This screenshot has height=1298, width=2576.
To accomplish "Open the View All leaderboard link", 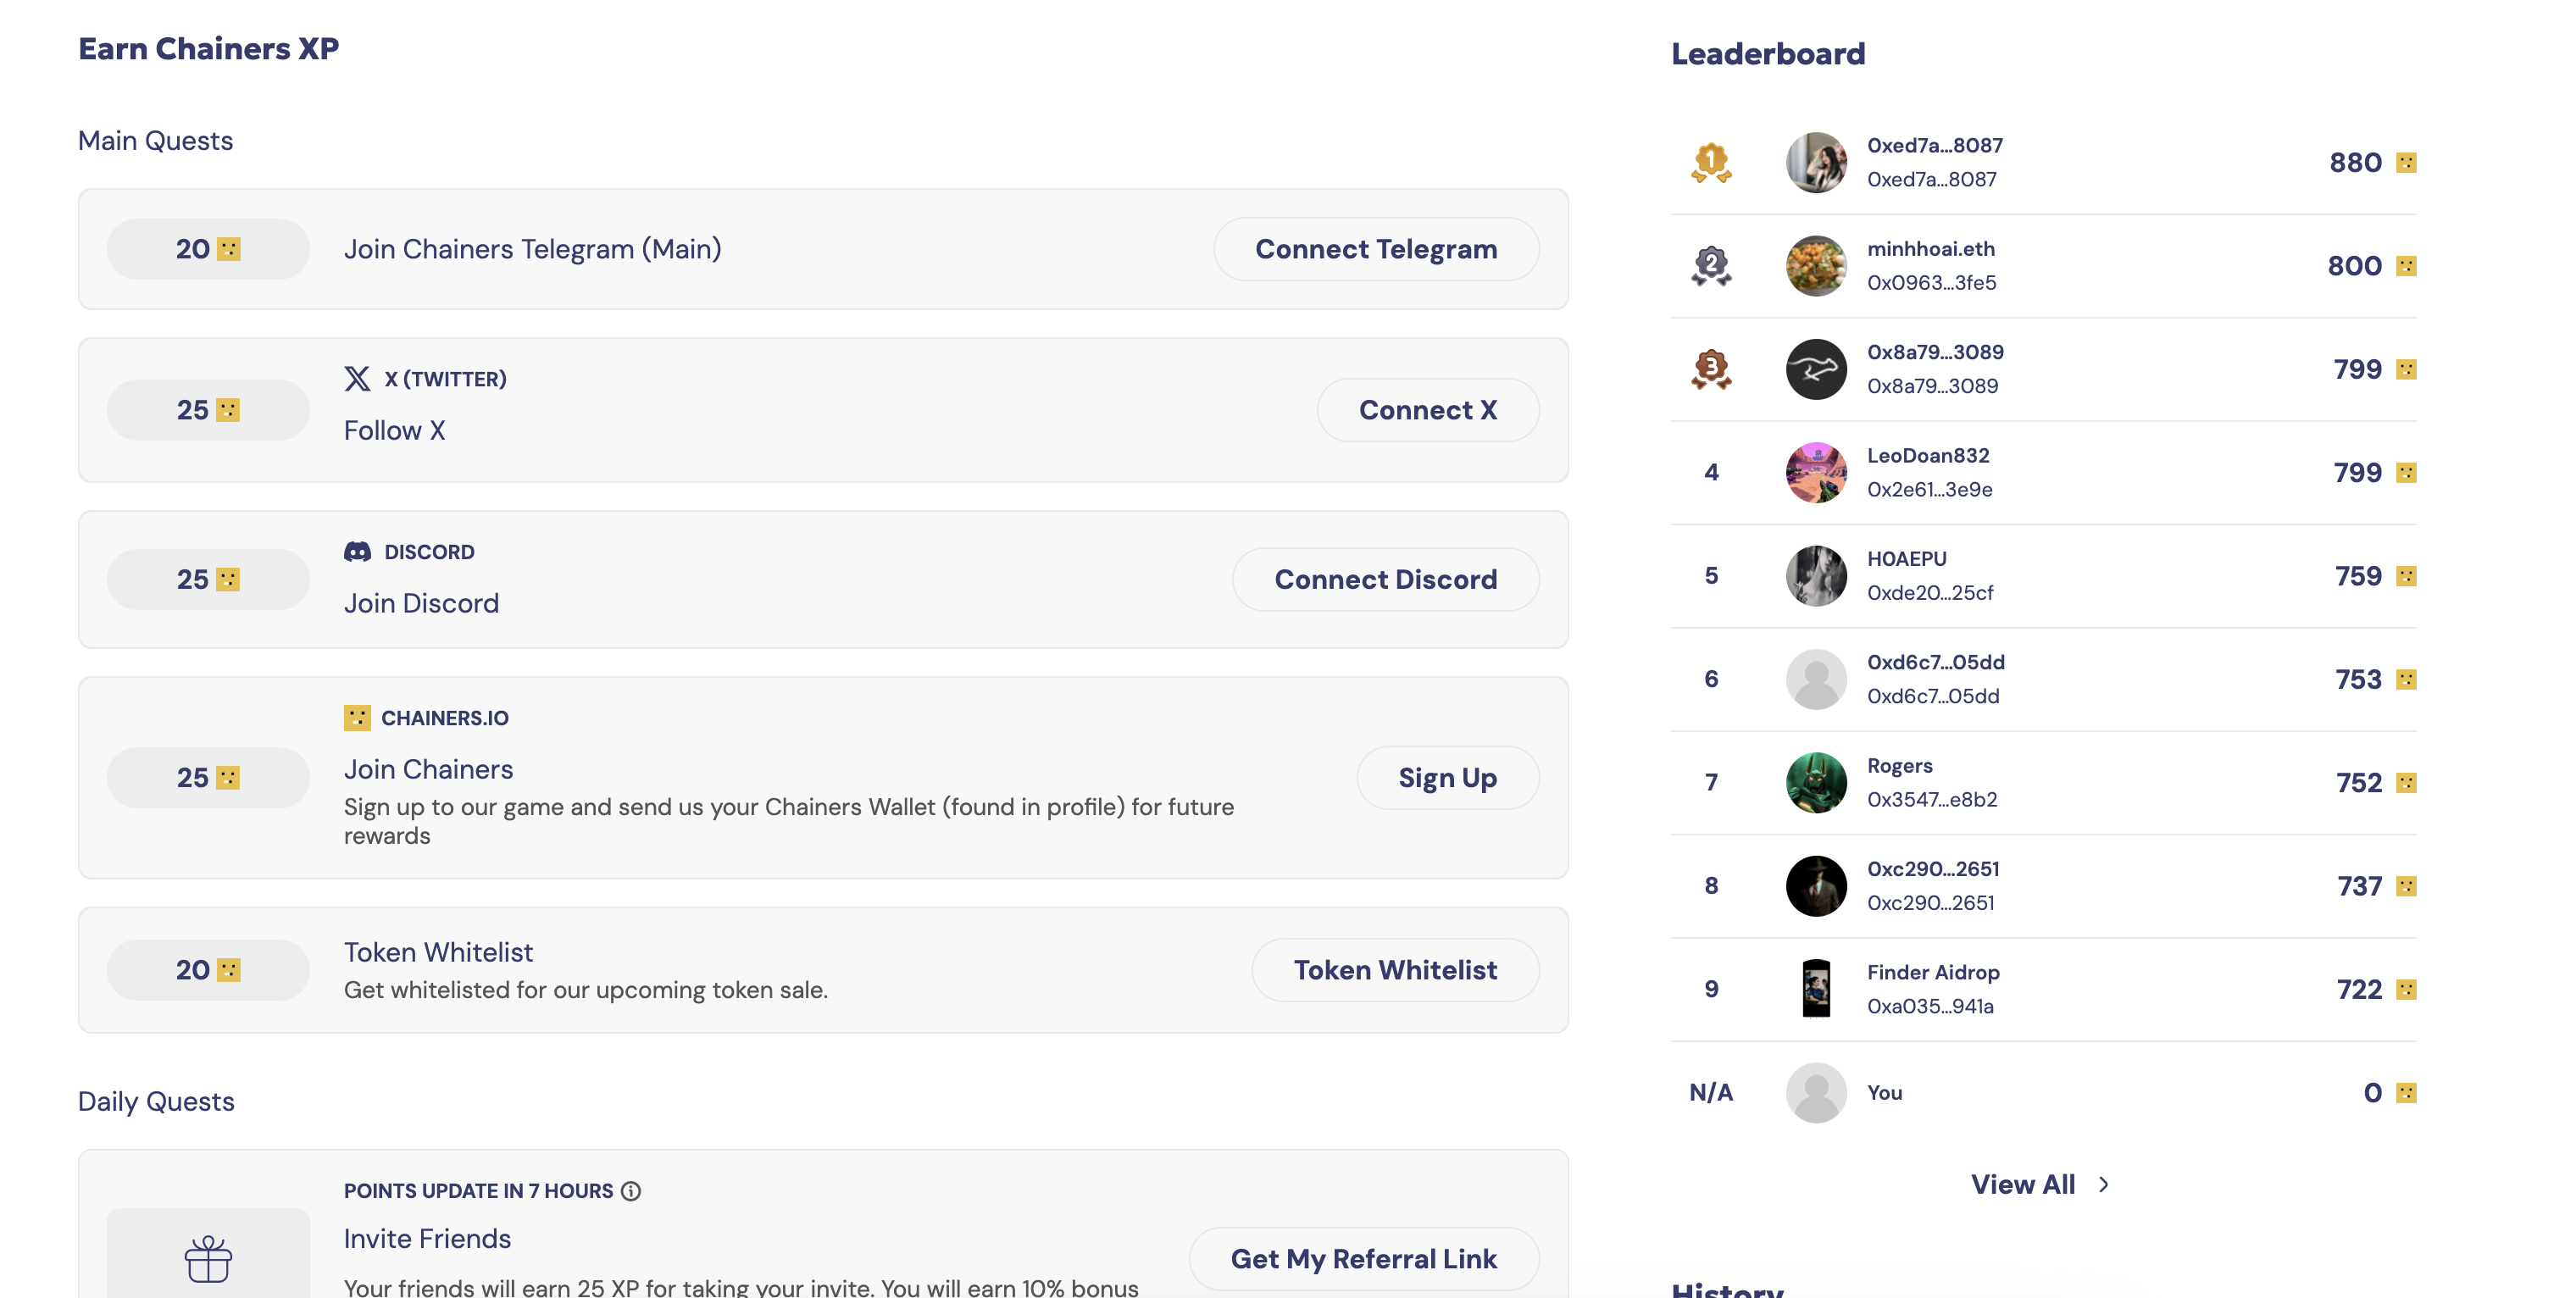I will pyautogui.click(x=2022, y=1184).
